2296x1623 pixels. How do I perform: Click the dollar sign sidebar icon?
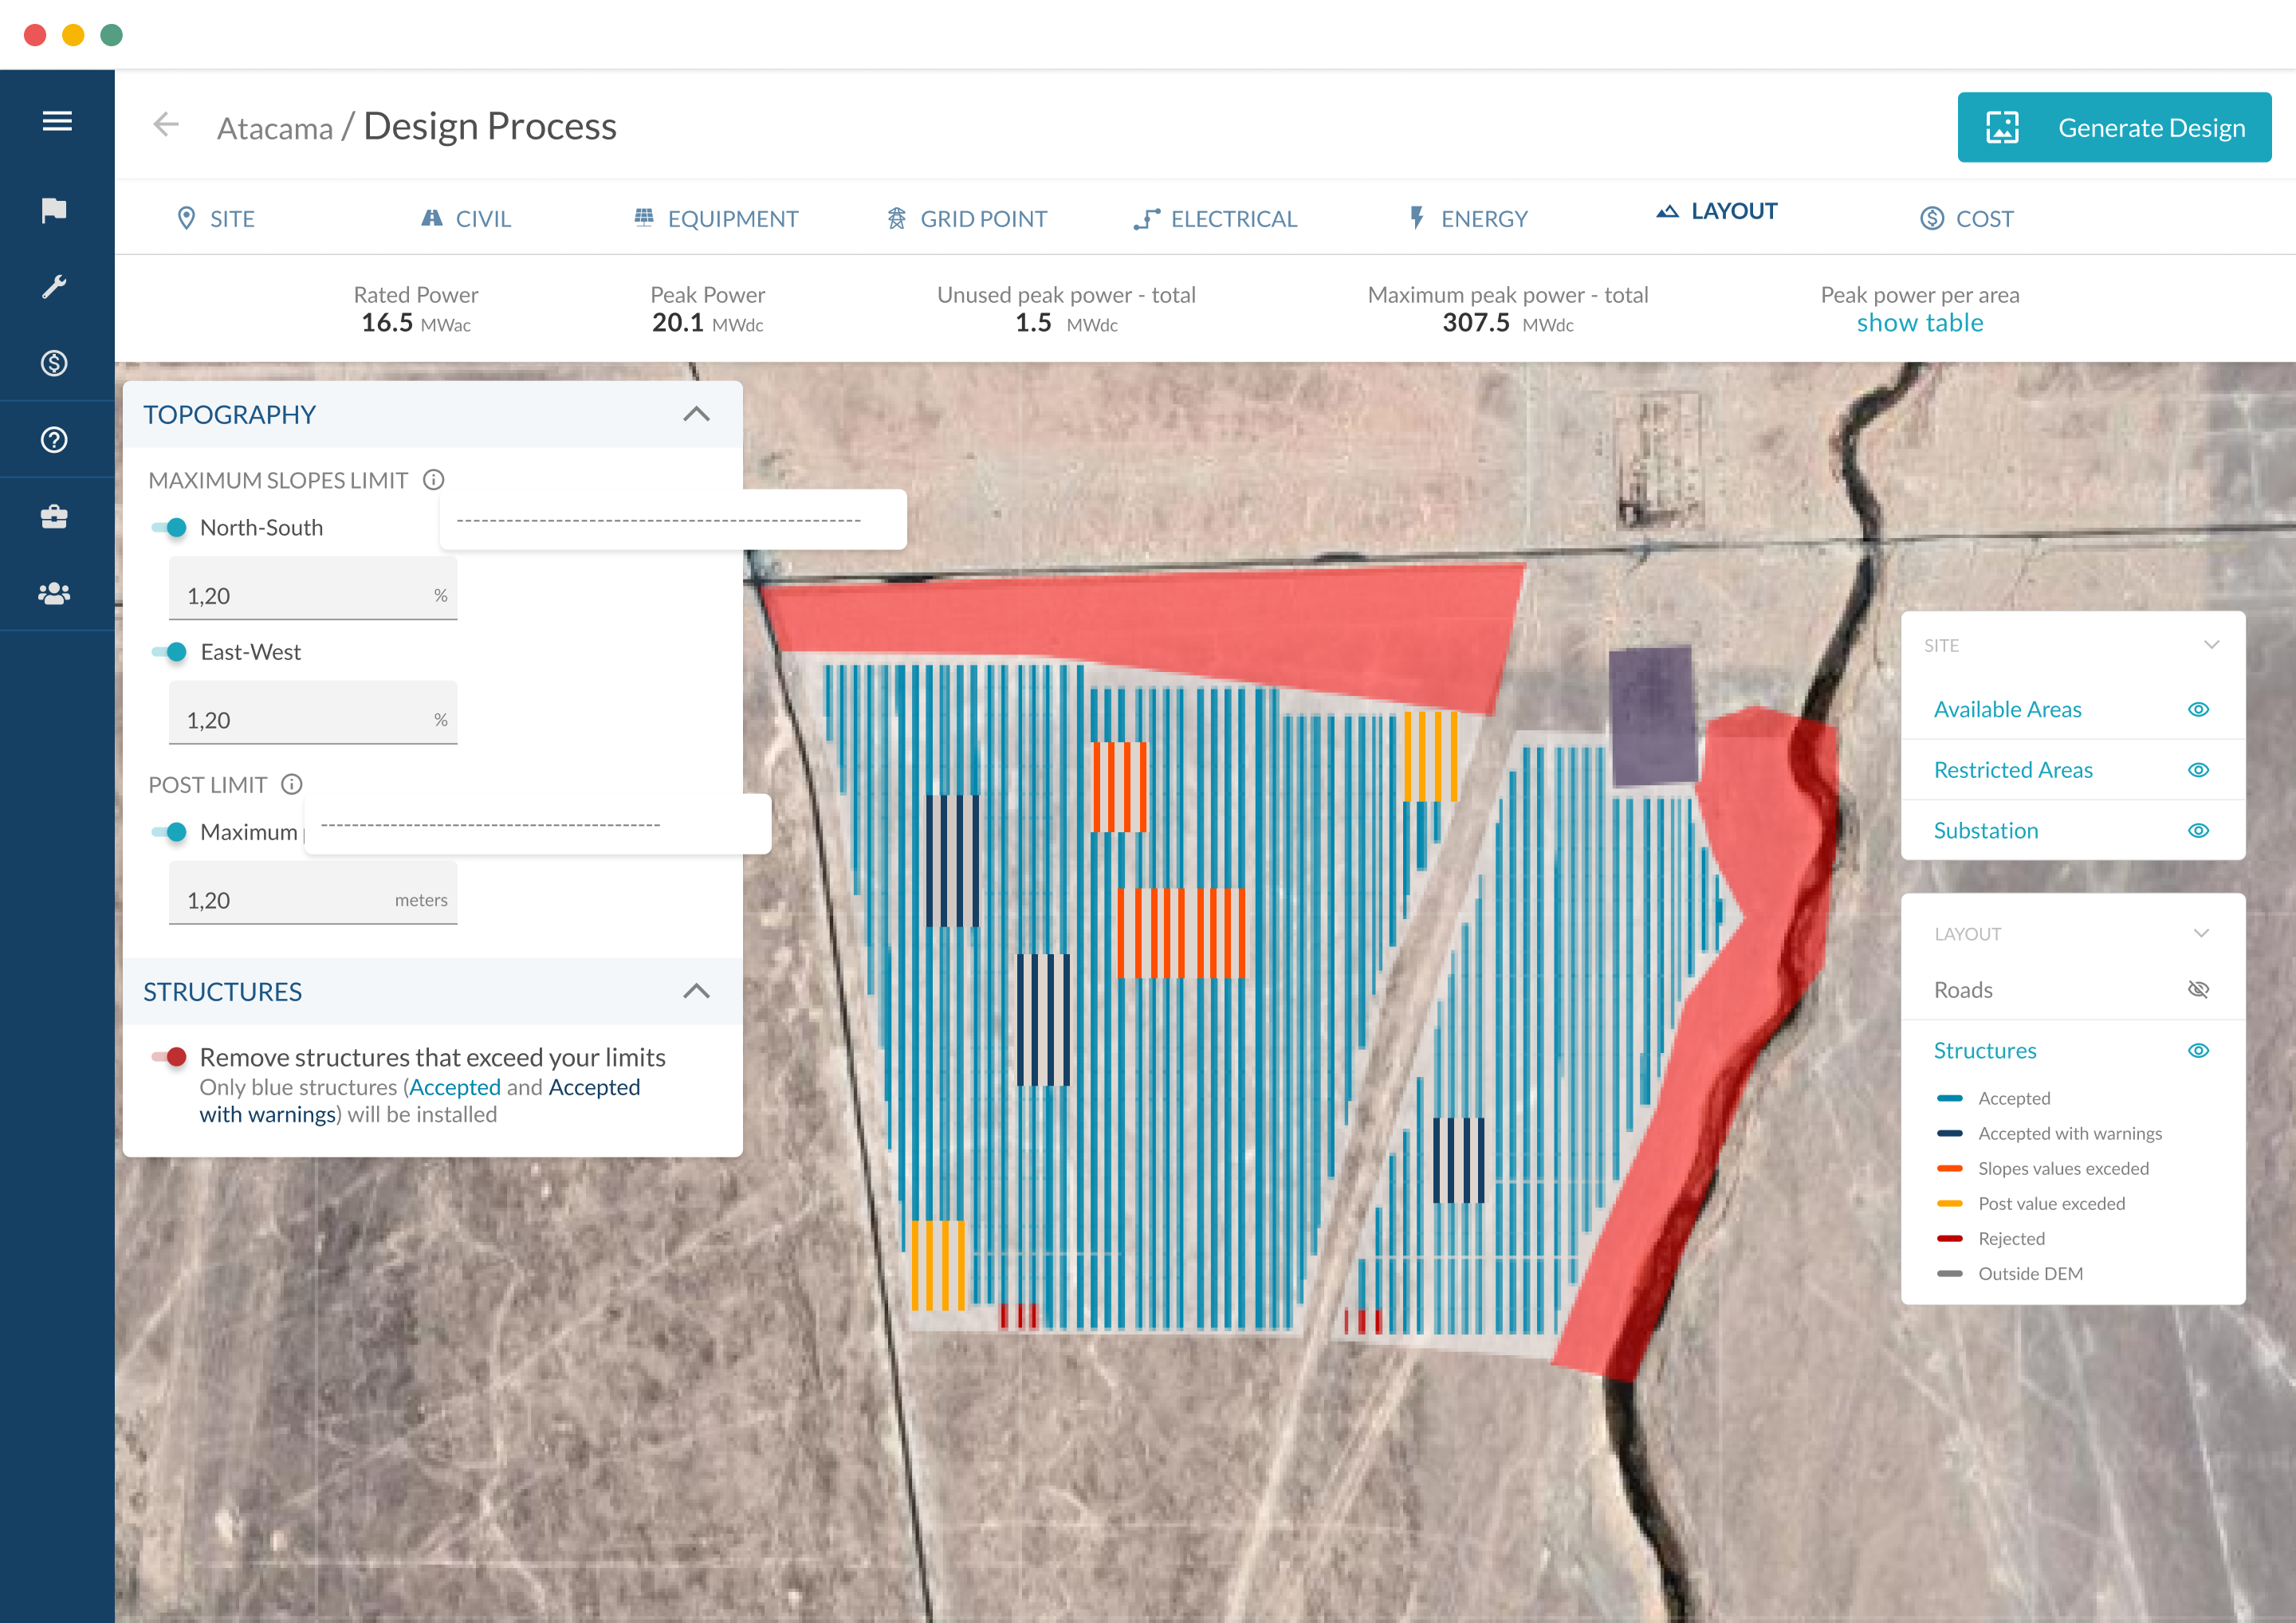click(55, 363)
